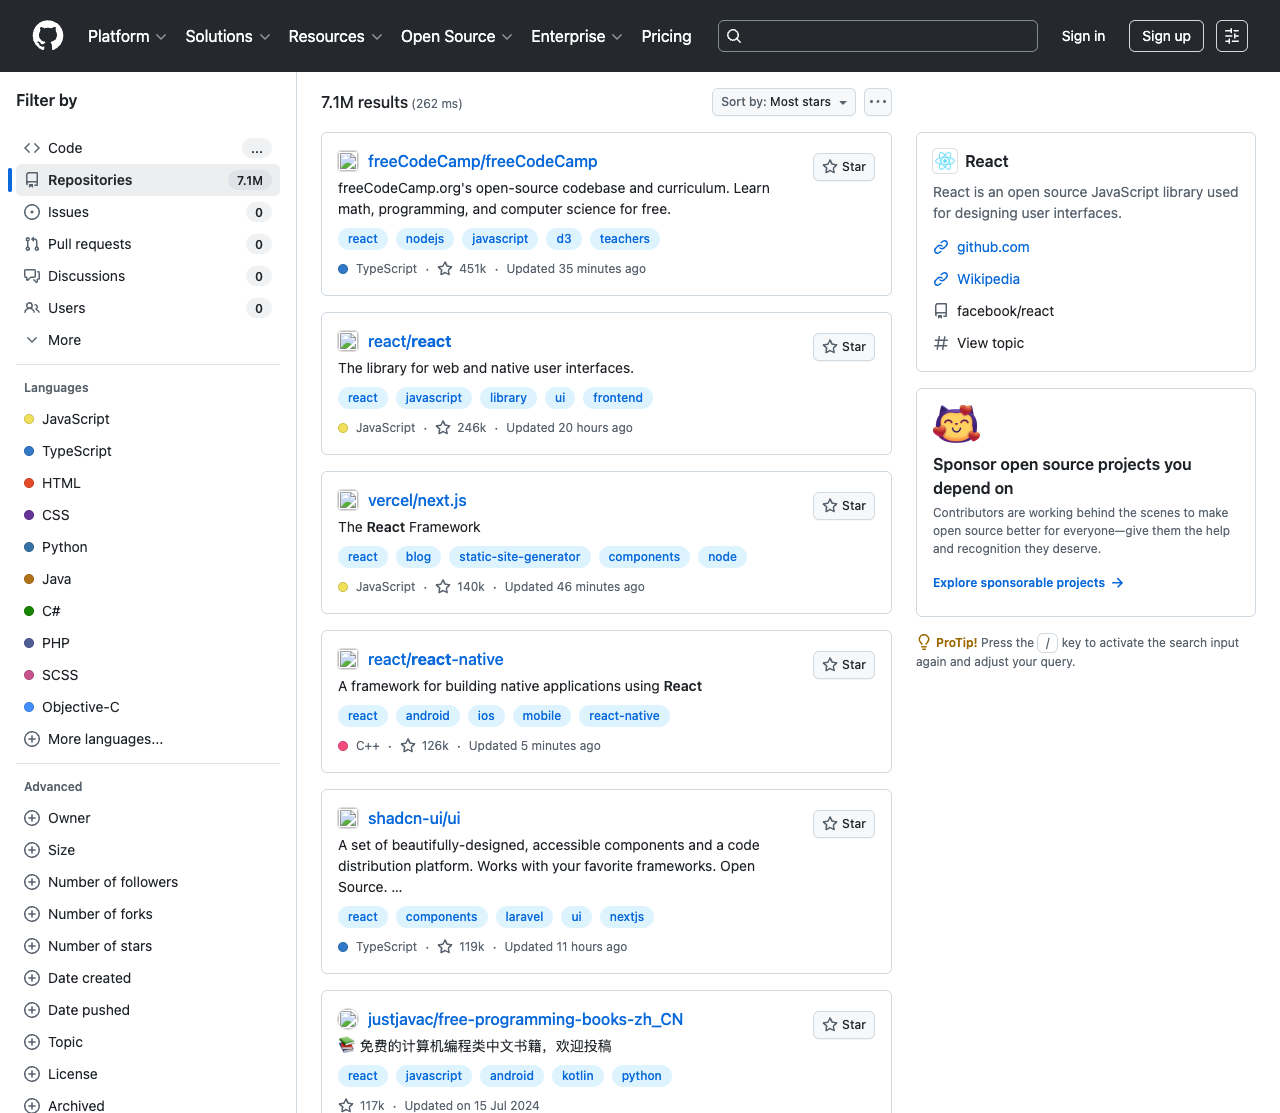Filter results by Issues

pyautogui.click(x=148, y=212)
